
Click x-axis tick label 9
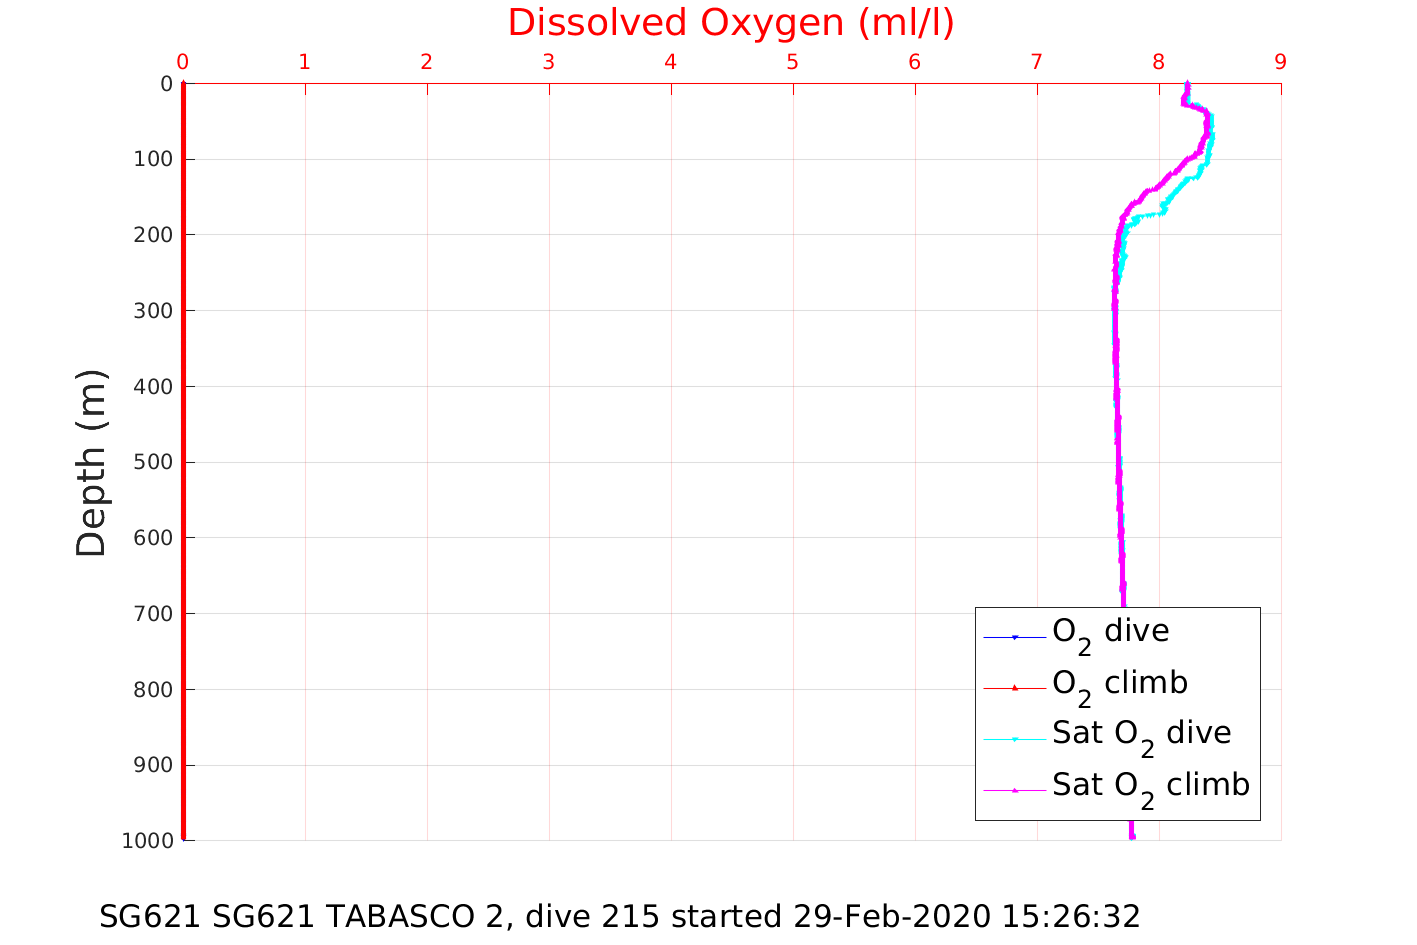(1281, 62)
